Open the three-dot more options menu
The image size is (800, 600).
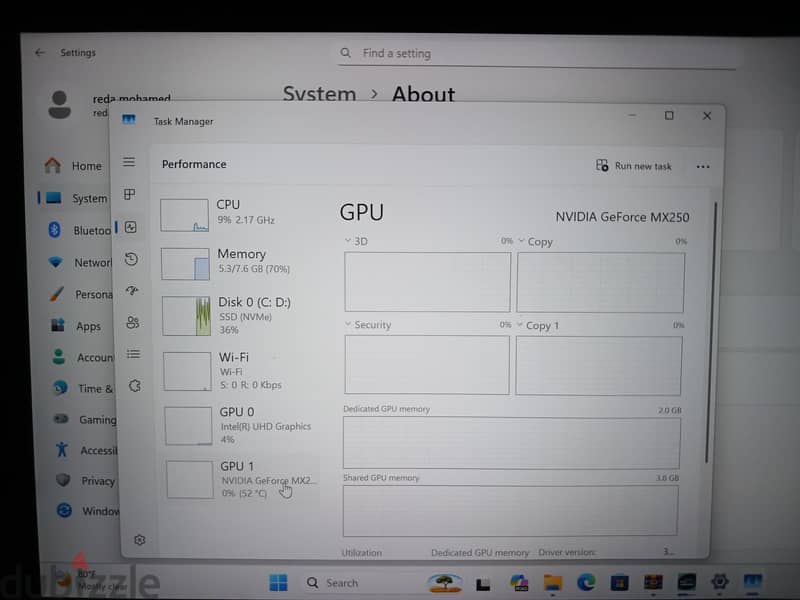tap(703, 167)
